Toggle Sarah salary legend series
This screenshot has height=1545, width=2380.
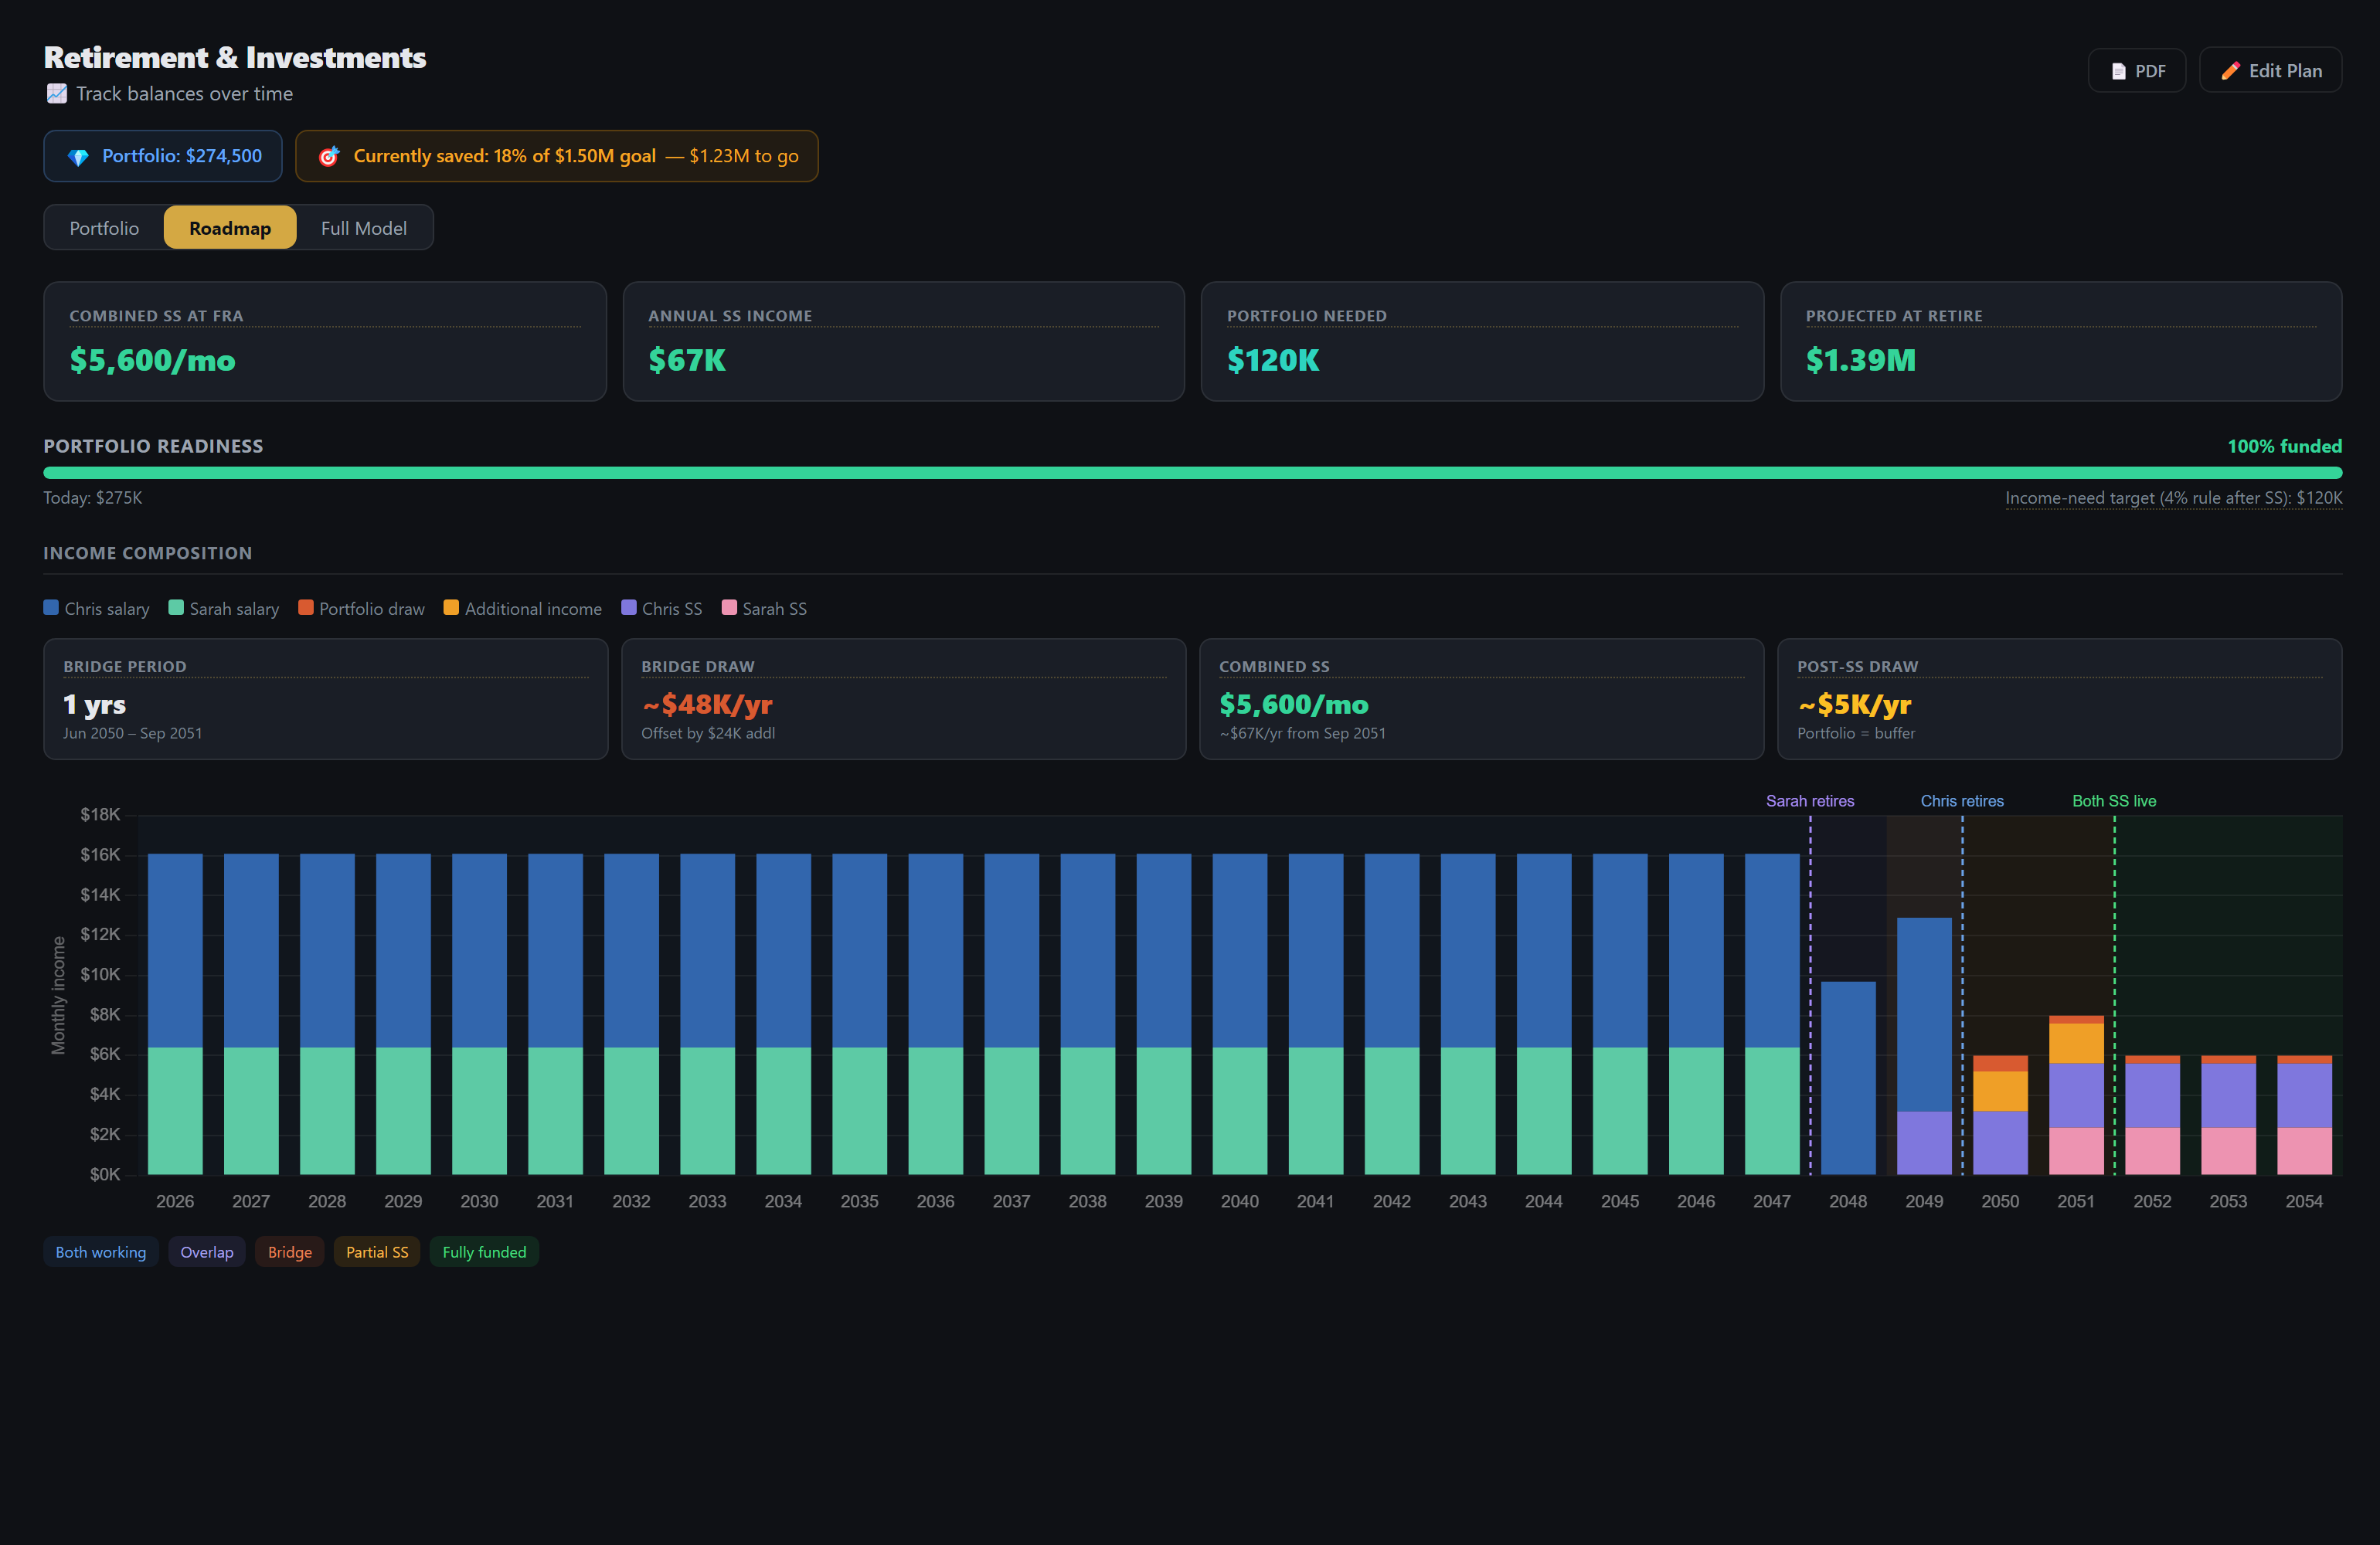(x=224, y=609)
